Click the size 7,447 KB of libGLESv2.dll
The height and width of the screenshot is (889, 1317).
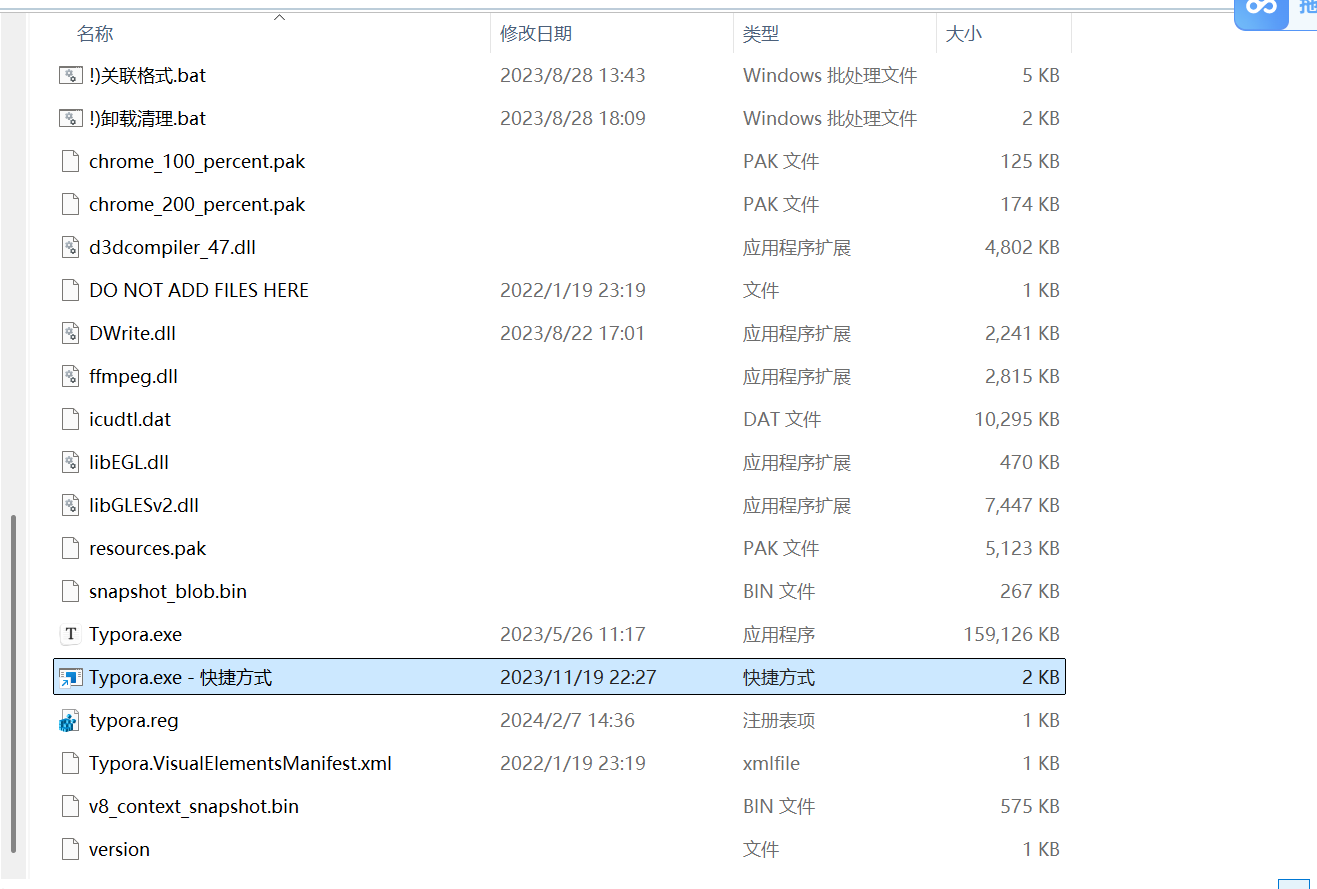pos(1022,505)
